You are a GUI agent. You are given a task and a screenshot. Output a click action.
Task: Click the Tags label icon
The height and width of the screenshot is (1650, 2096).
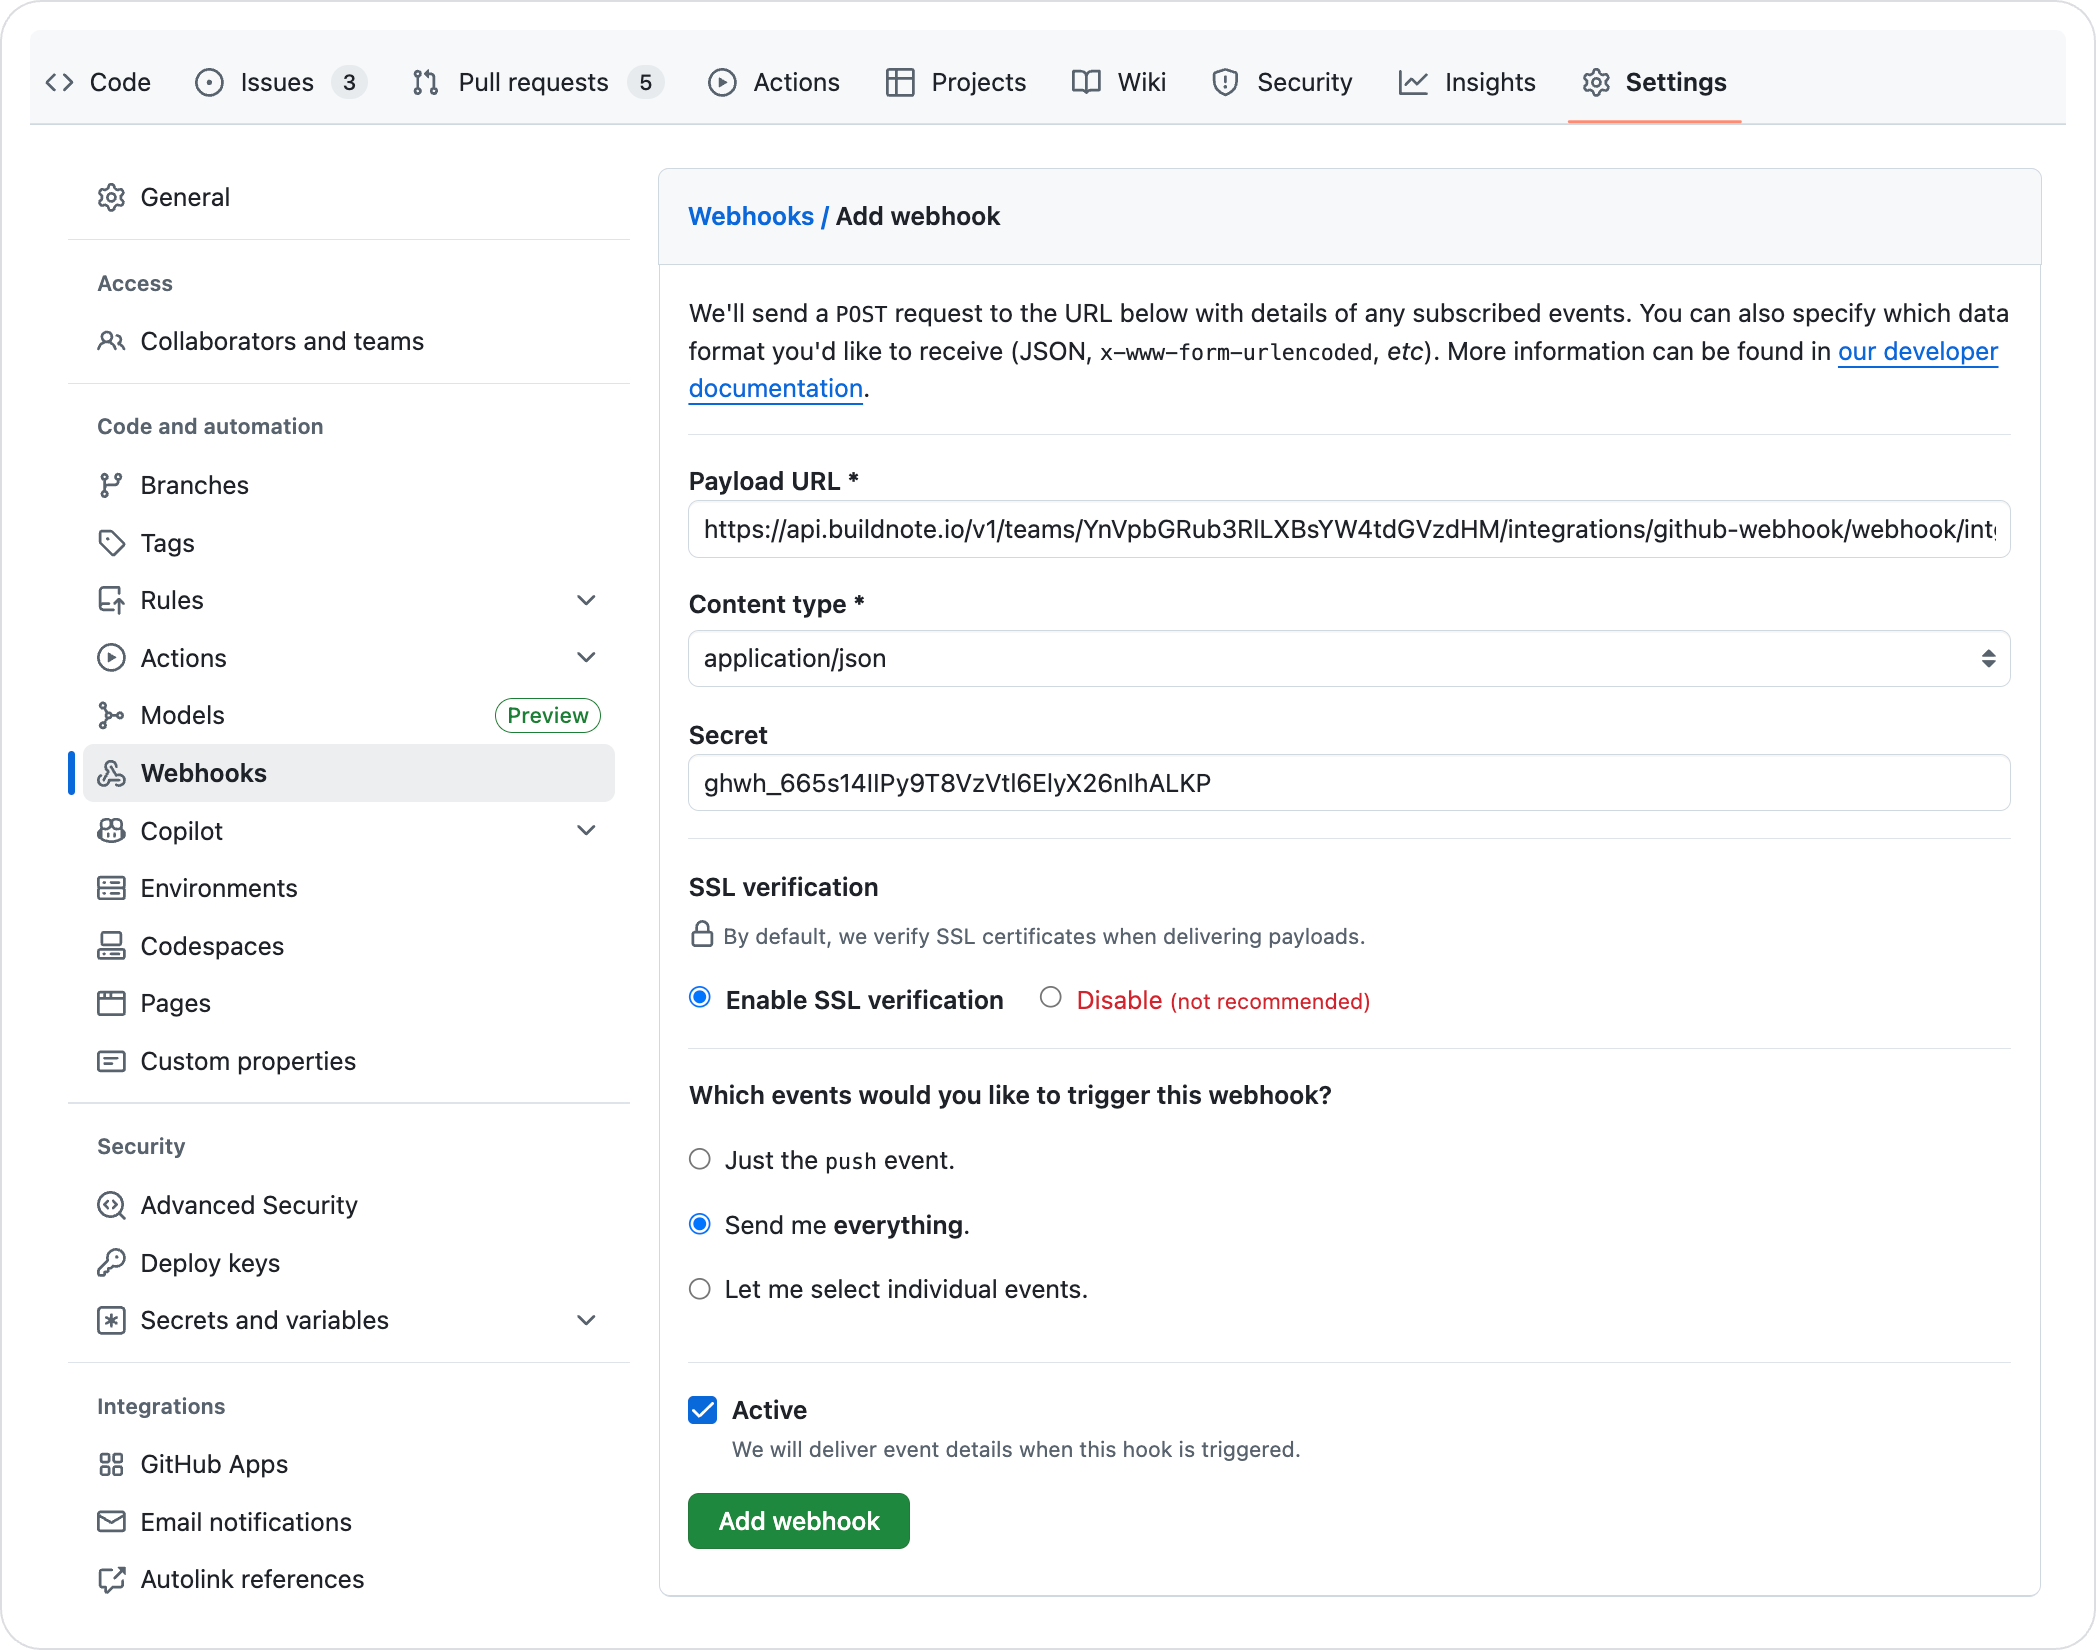coord(111,543)
